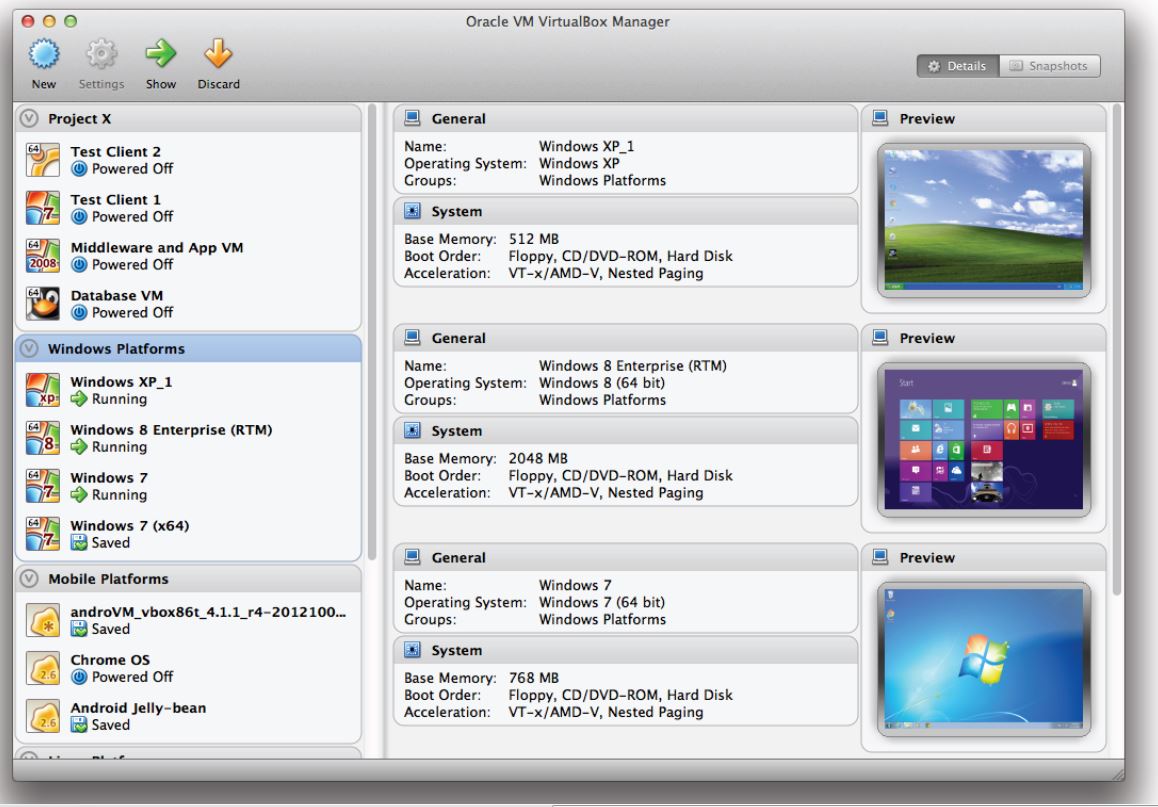Click the green Show arrow icon
The height and width of the screenshot is (807, 1158).
point(160,53)
